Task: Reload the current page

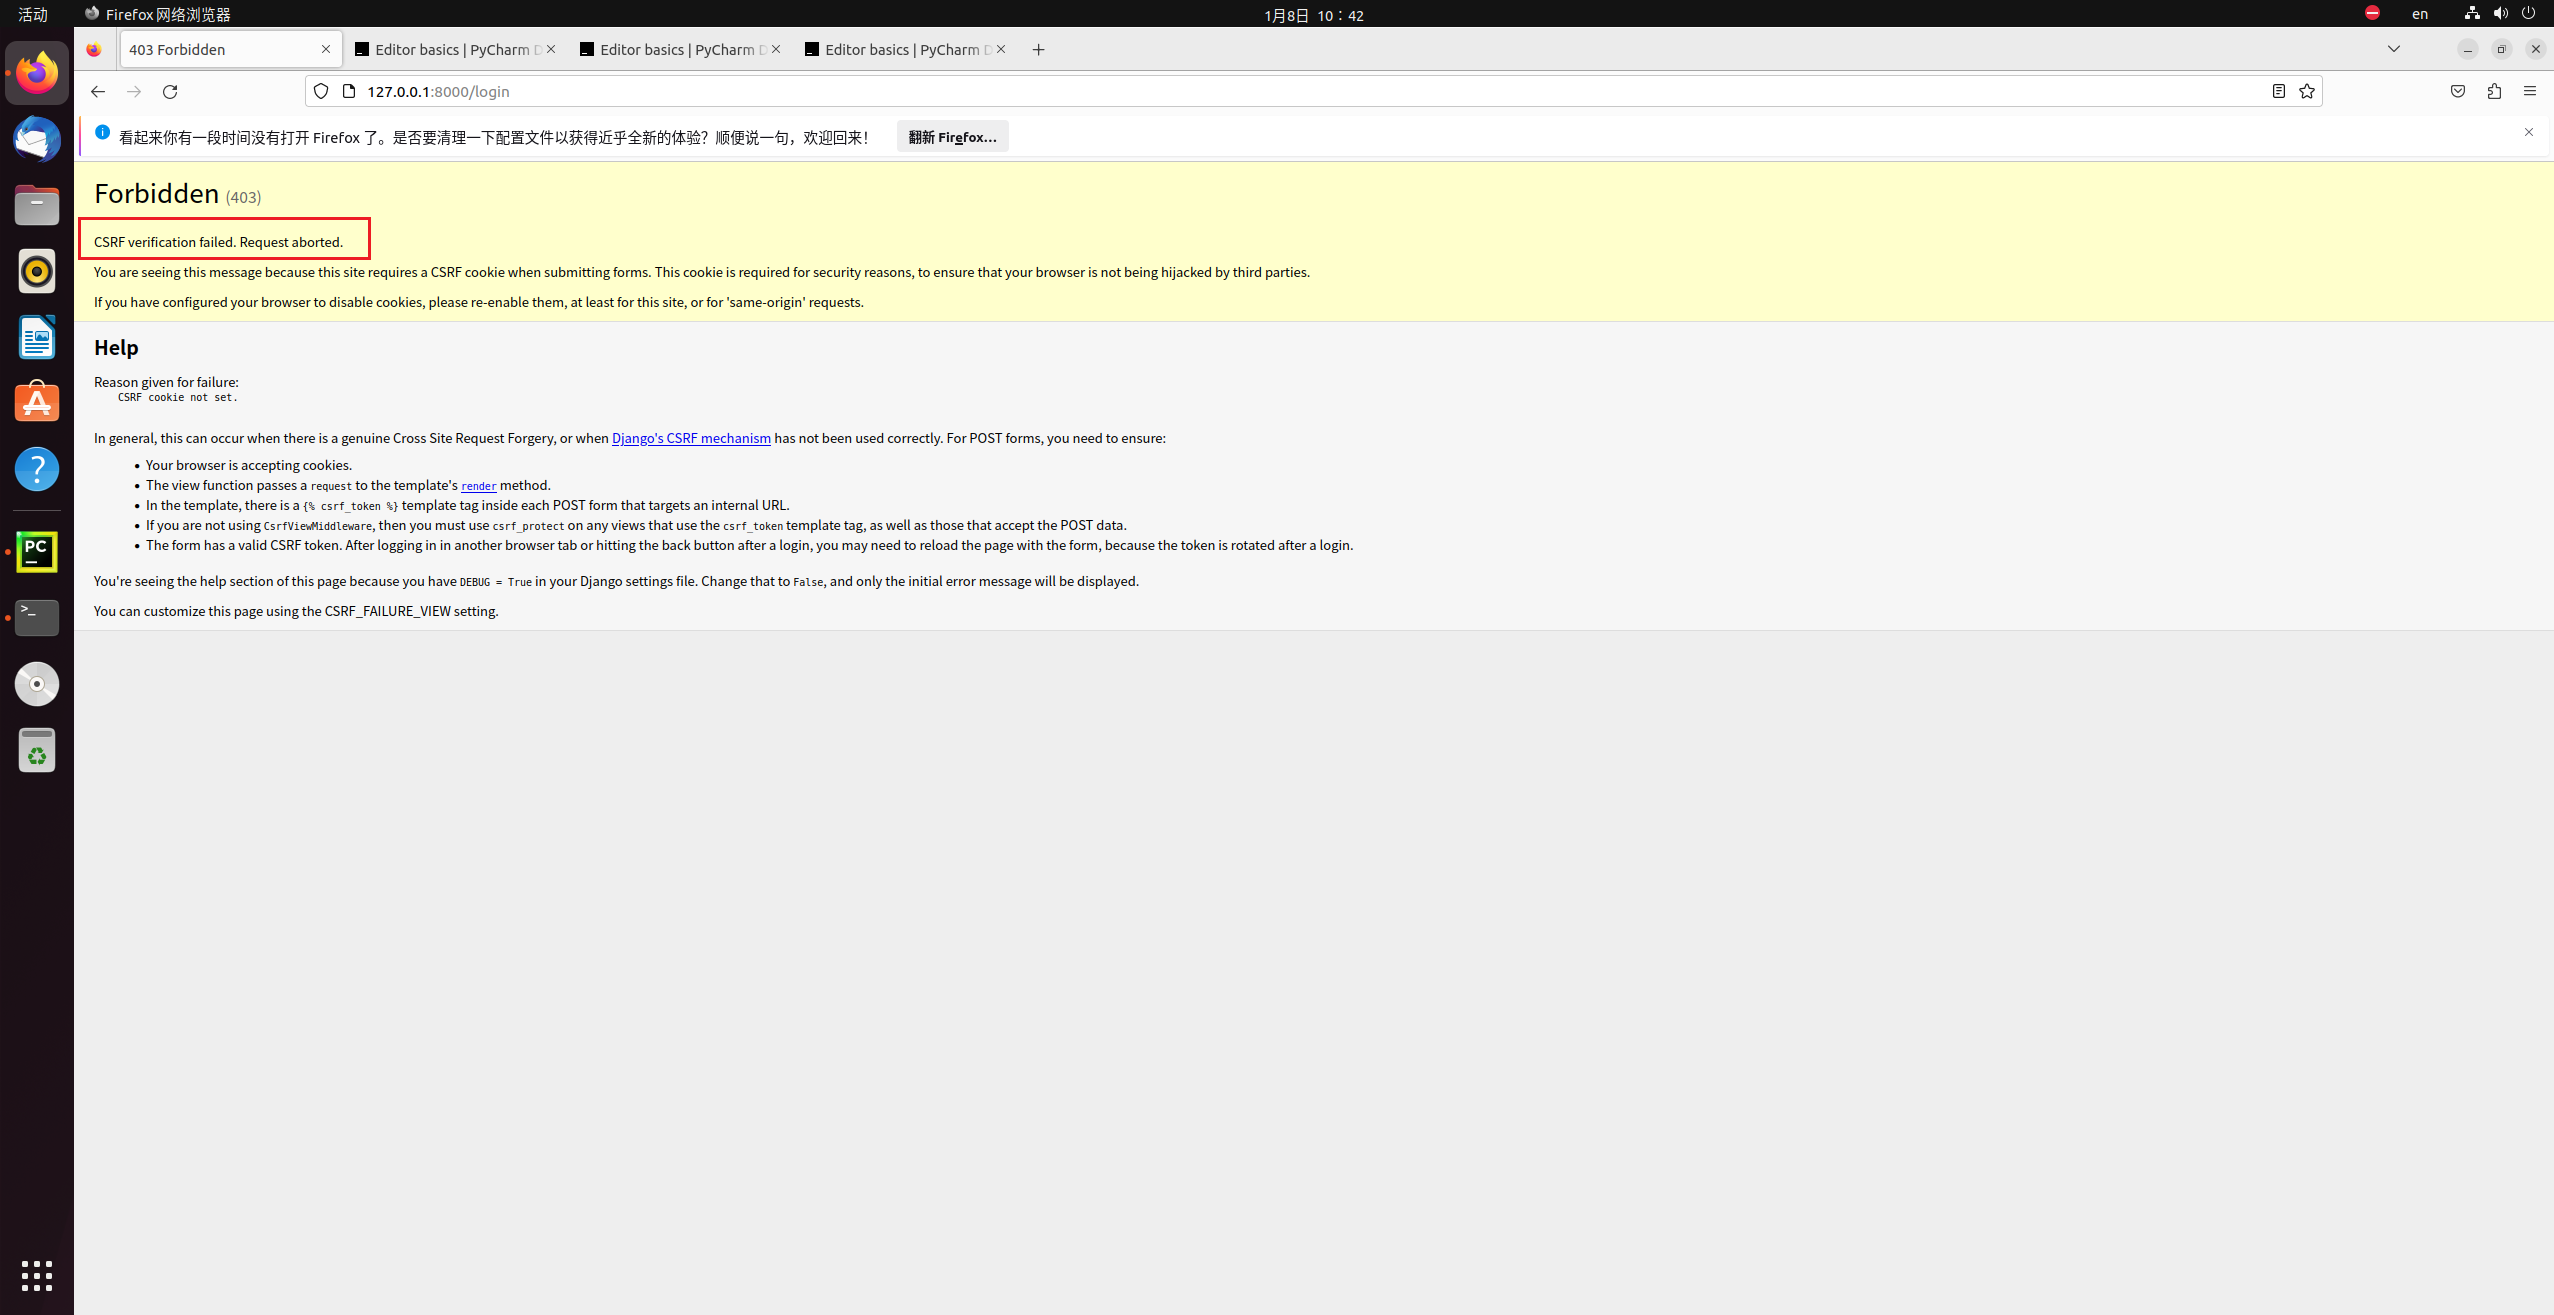Action: (170, 92)
